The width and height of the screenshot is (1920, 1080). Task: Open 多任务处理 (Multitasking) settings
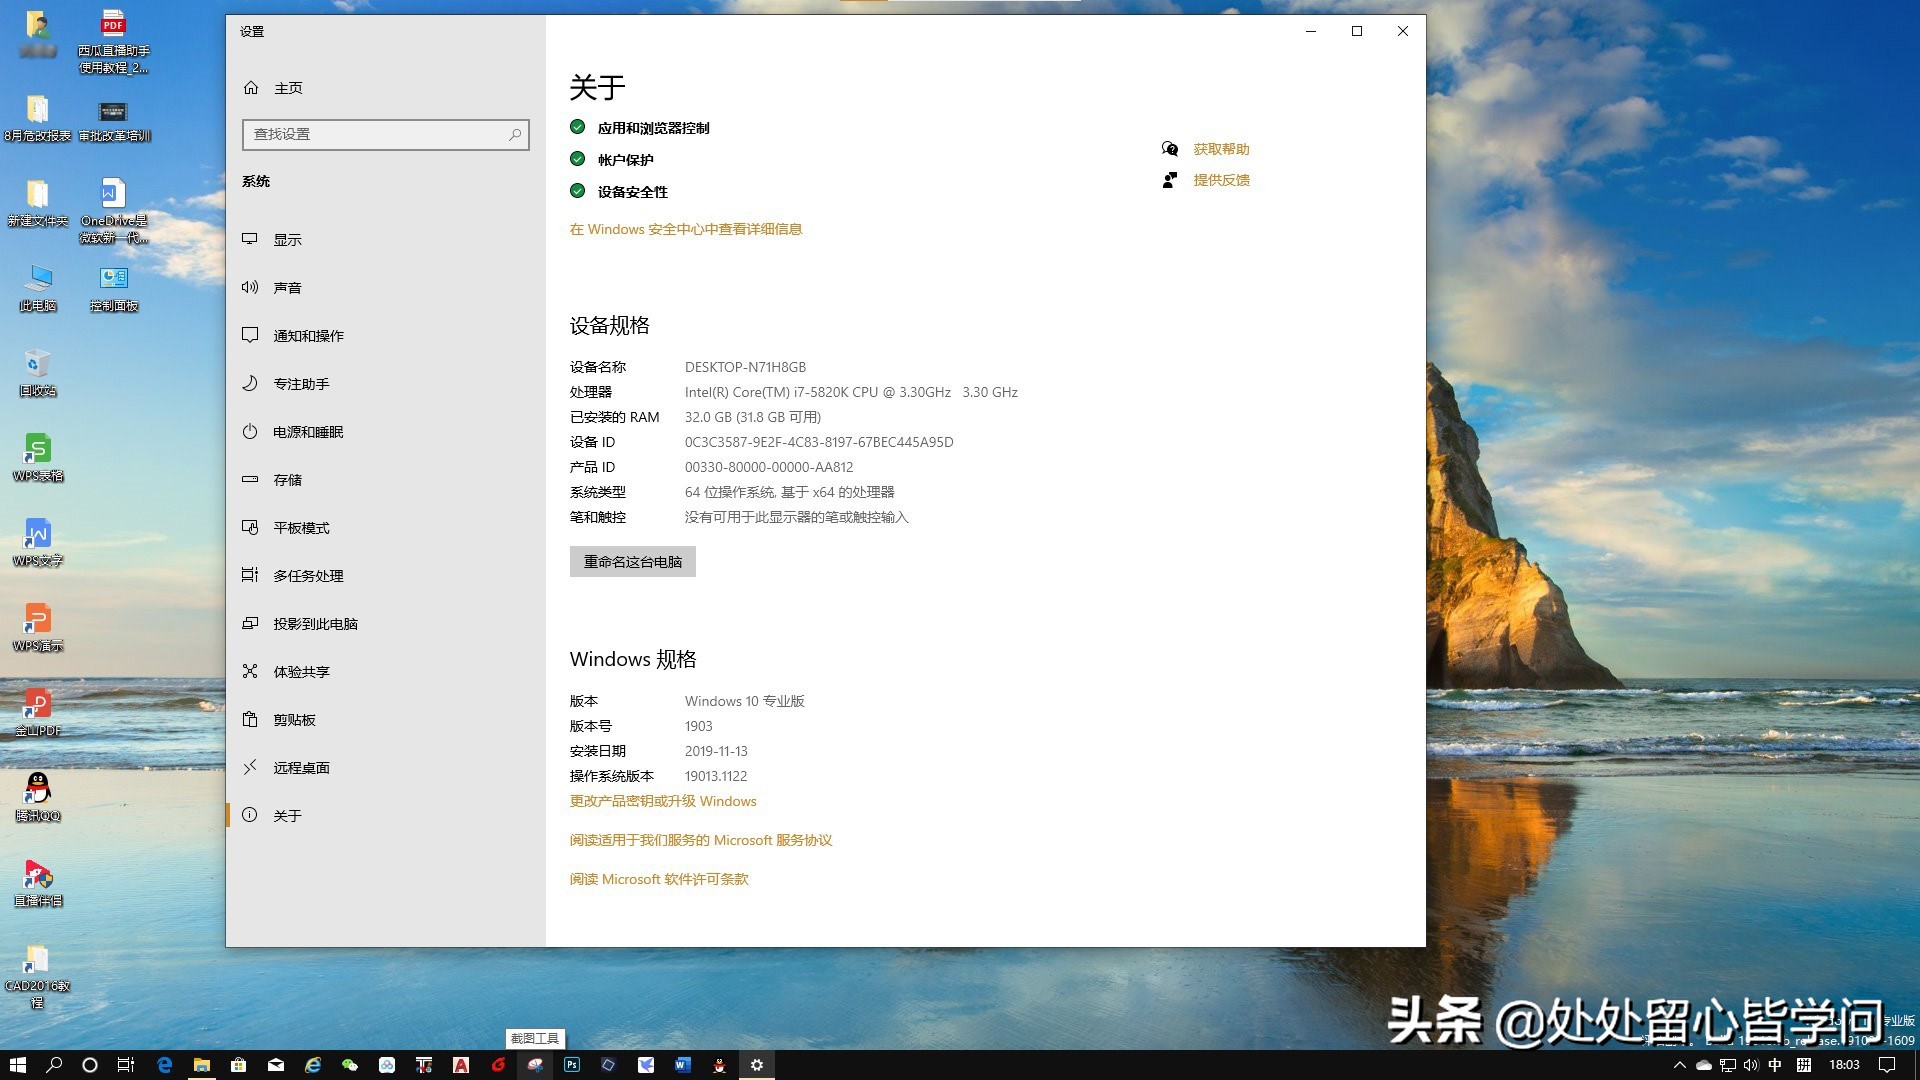(x=309, y=575)
